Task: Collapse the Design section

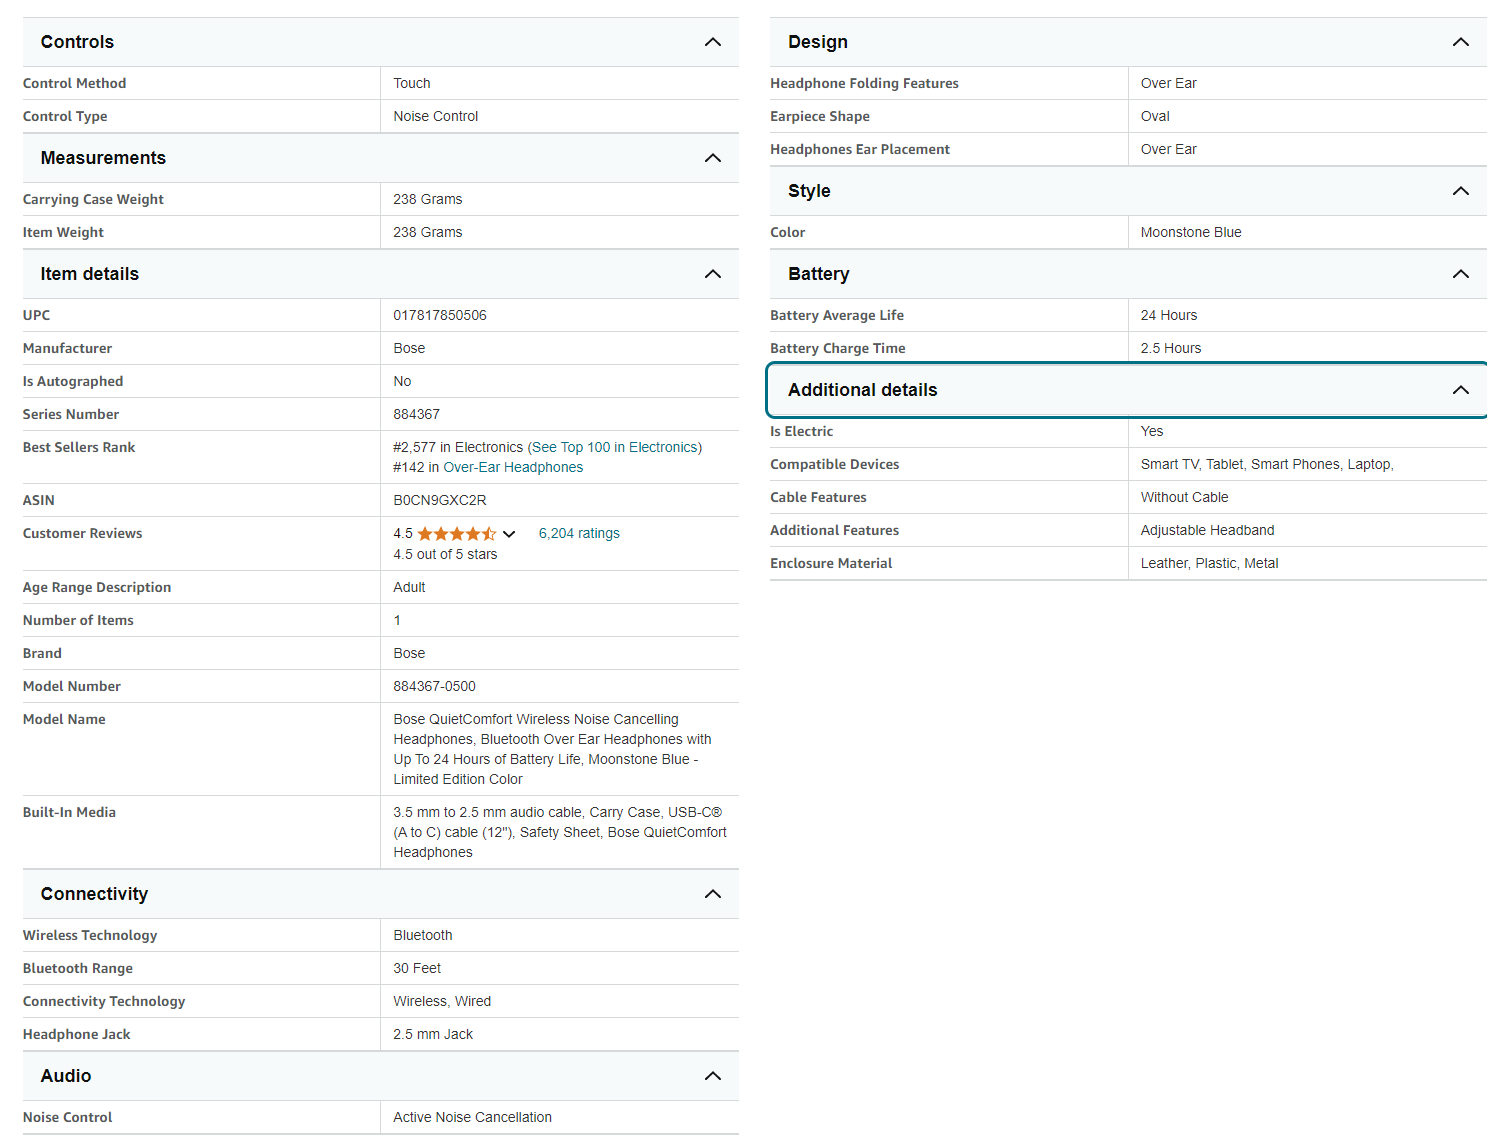Action: point(1128,42)
